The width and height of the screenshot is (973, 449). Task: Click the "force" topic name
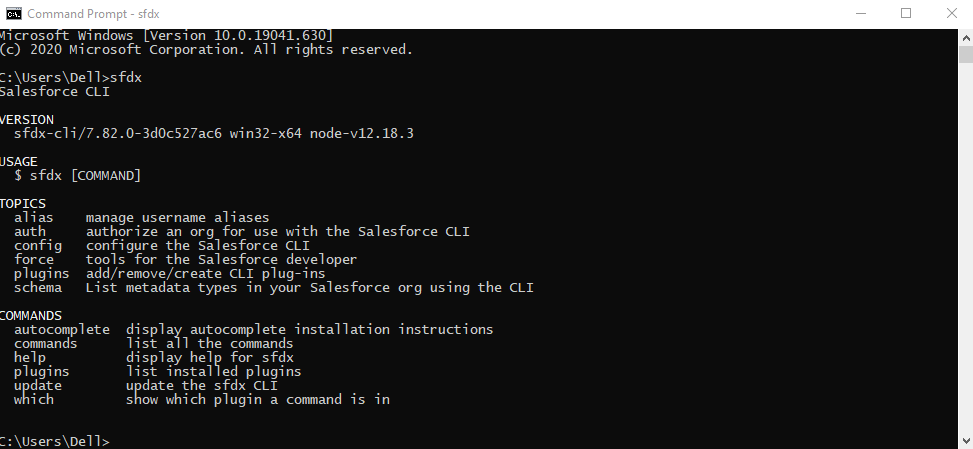click(x=34, y=259)
